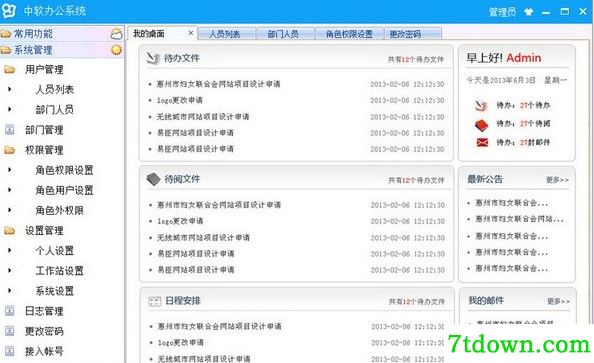Expand the arrow beside 部门人员

click(9, 110)
